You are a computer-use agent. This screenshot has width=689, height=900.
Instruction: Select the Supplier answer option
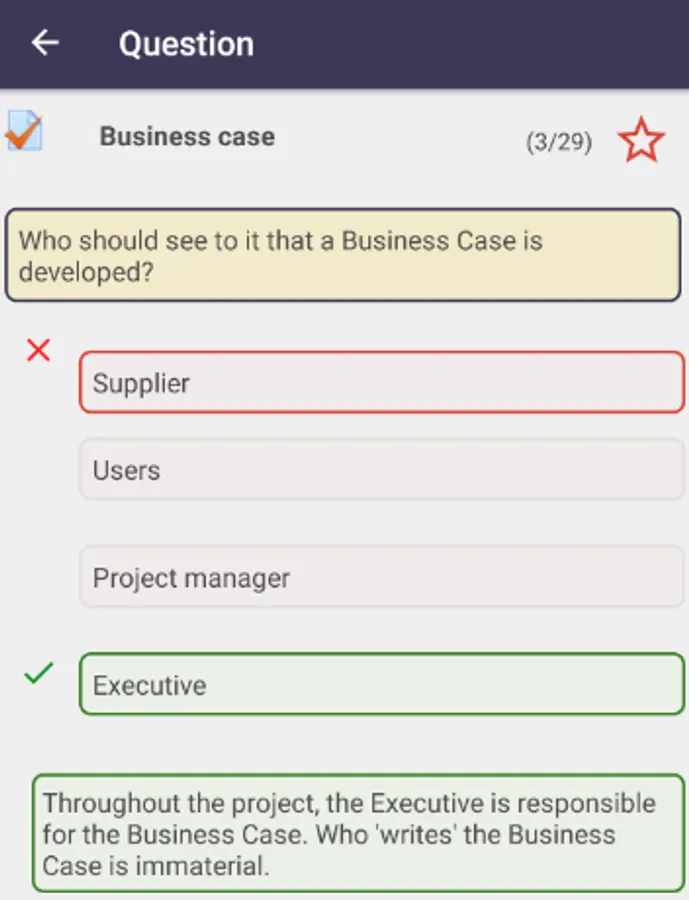tap(380, 382)
